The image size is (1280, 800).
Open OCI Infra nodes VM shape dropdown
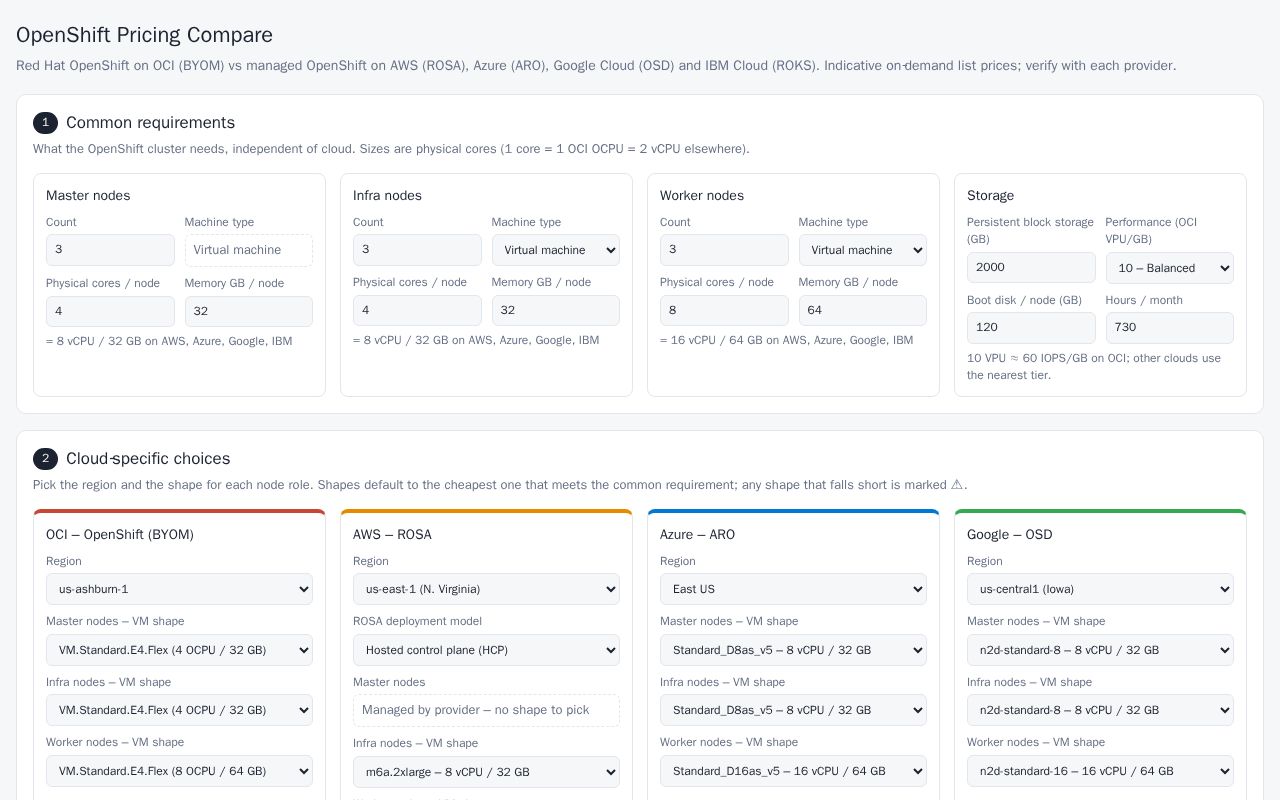[180, 710]
